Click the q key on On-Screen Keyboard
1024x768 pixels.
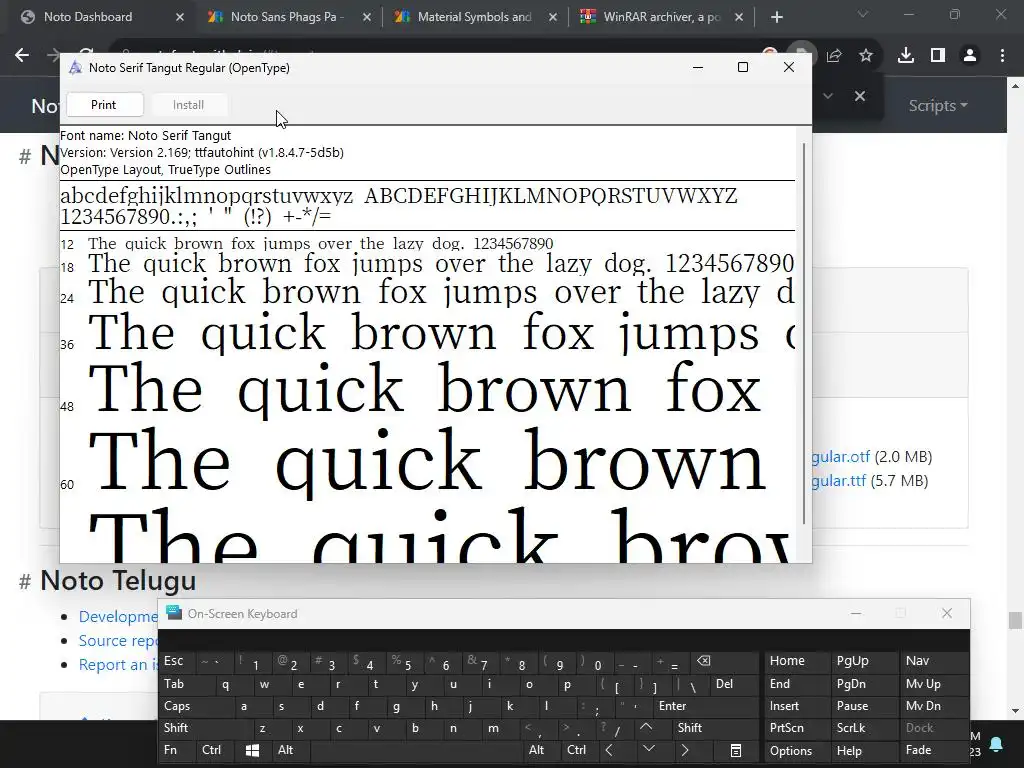tap(226, 684)
